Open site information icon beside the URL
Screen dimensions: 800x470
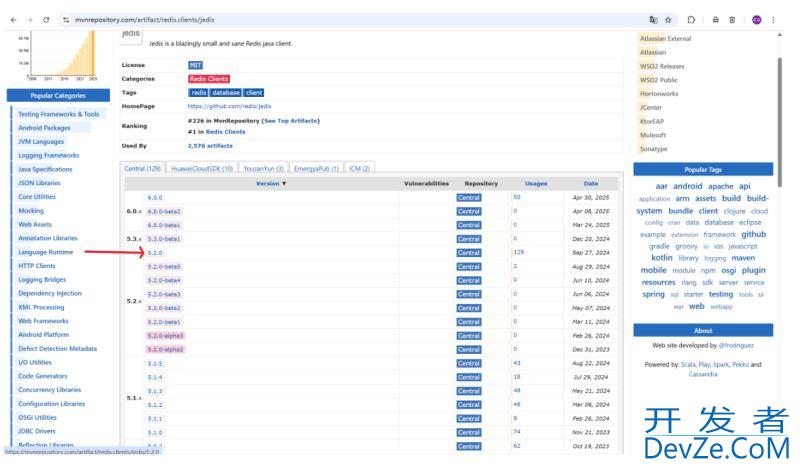point(66,20)
